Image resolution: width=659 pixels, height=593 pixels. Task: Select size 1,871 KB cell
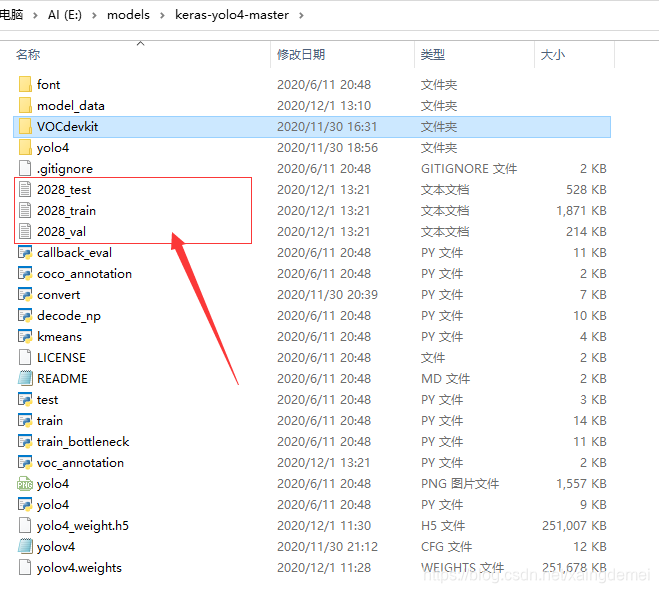(x=581, y=211)
